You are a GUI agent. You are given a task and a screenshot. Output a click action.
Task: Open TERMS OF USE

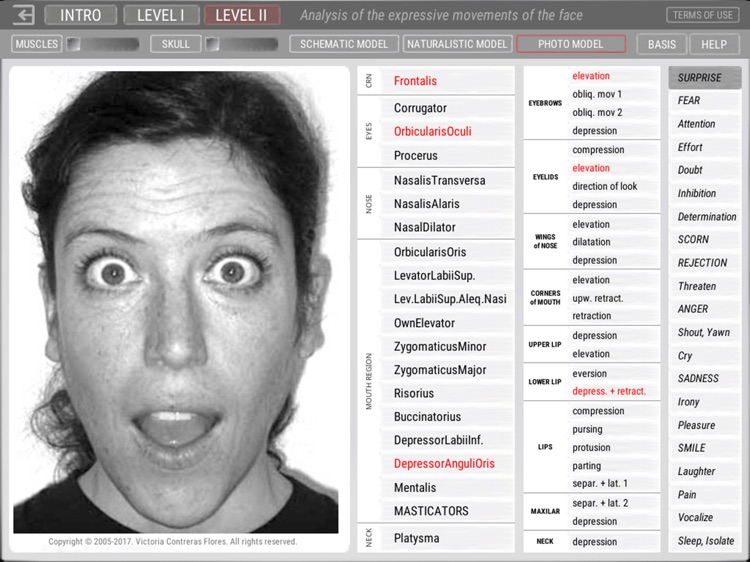click(703, 15)
